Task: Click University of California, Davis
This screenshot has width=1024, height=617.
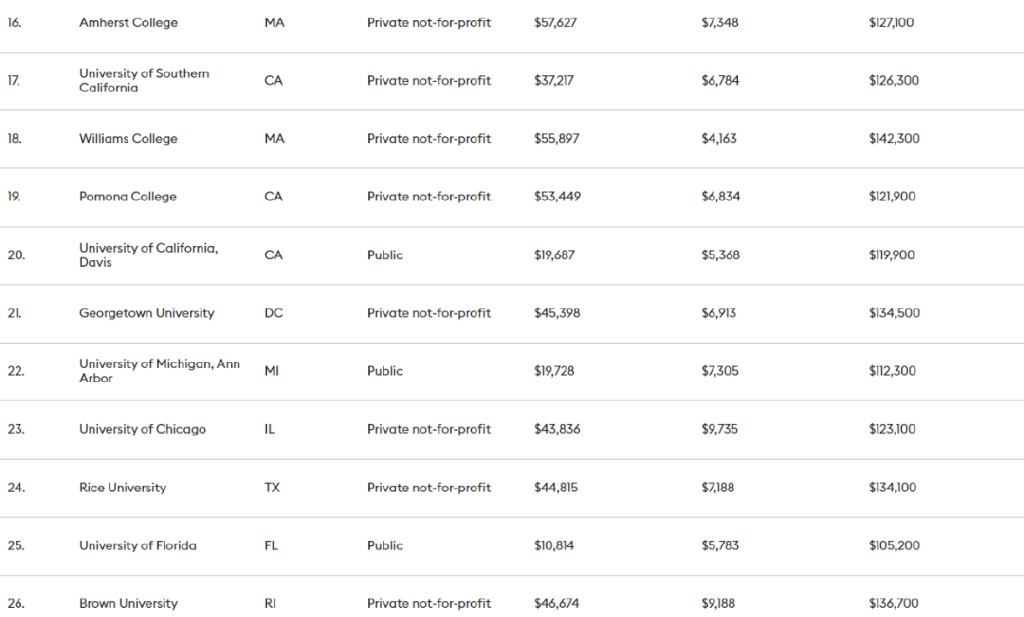Action: pos(148,255)
